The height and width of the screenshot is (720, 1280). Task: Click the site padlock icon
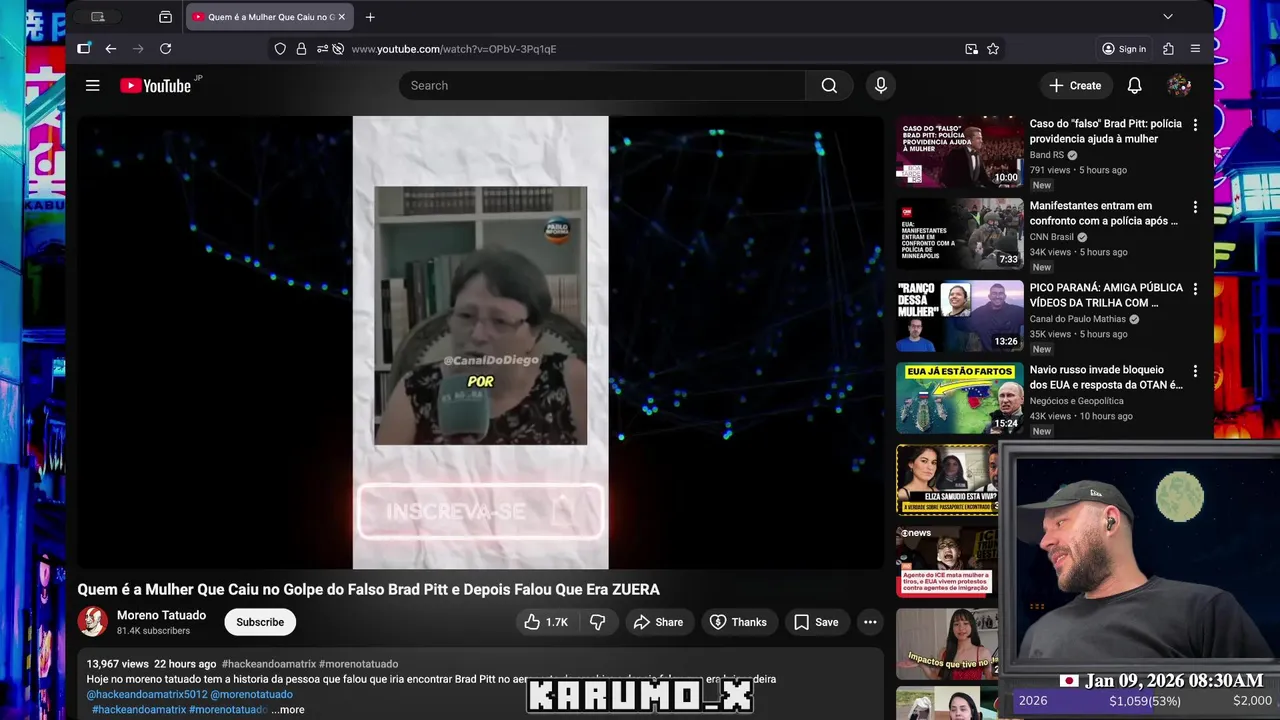click(x=301, y=49)
